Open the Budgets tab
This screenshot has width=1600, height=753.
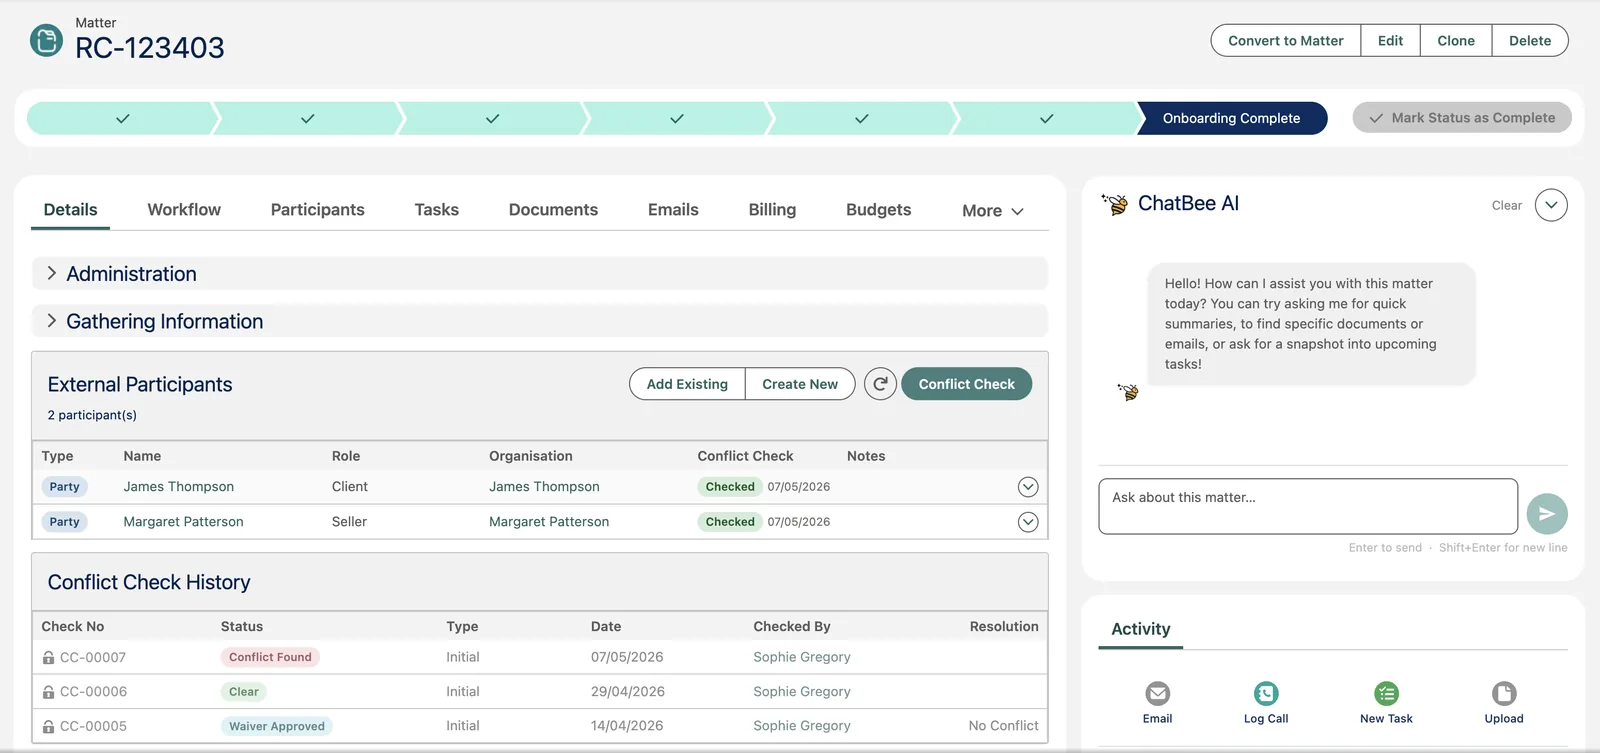point(878,210)
